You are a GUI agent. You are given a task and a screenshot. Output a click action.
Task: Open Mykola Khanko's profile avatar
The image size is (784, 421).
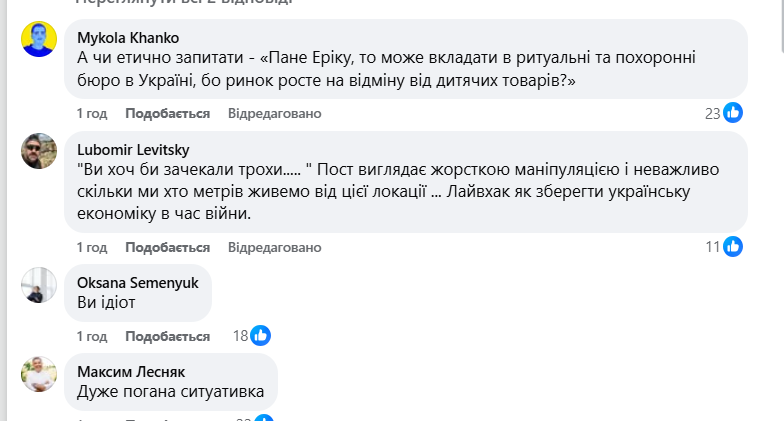(x=40, y=39)
